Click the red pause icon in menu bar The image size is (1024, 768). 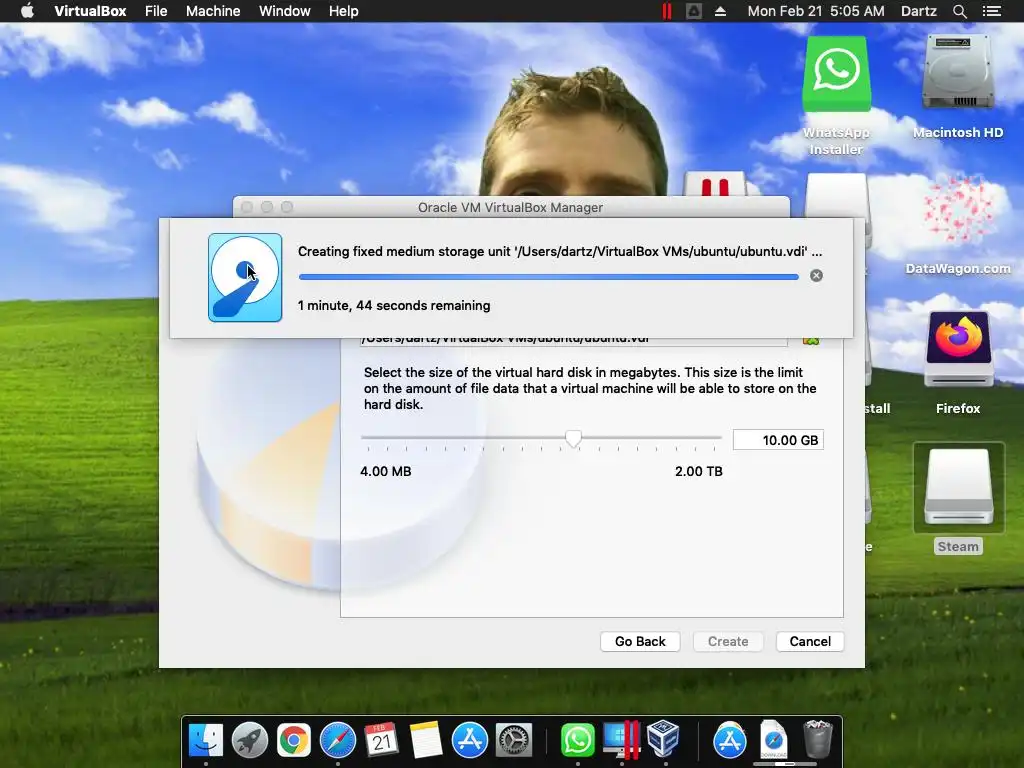pos(666,11)
